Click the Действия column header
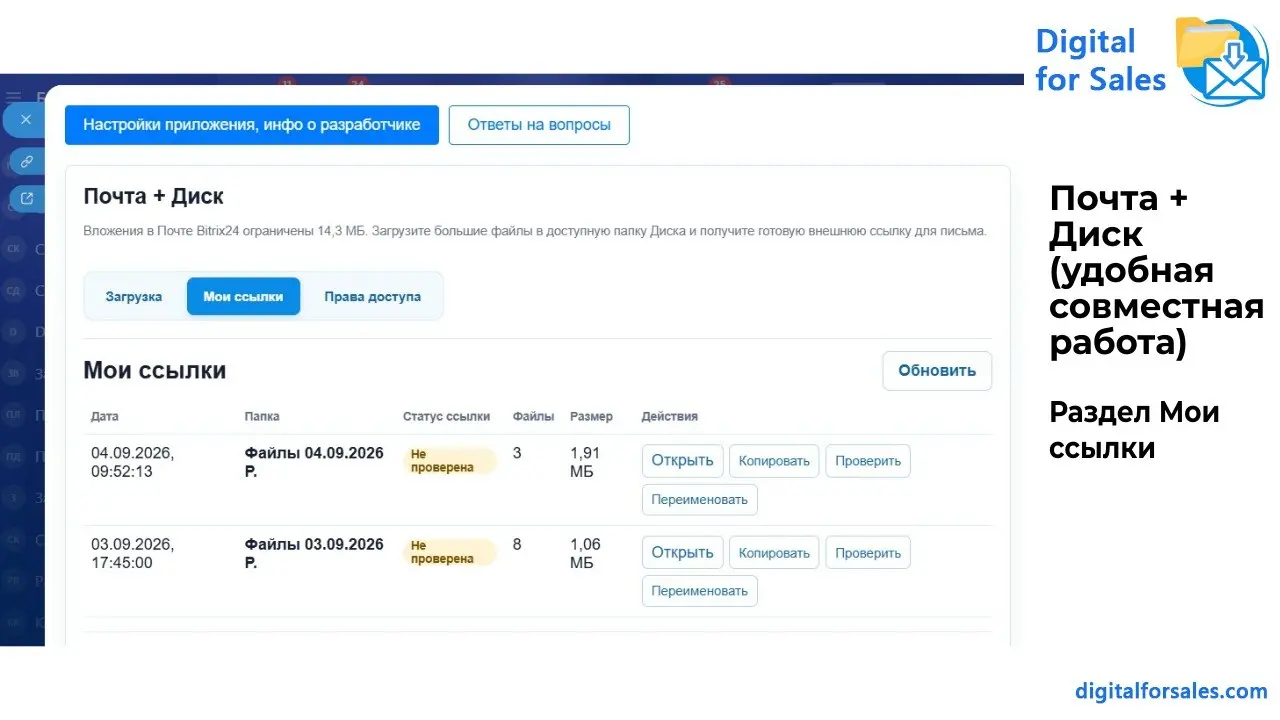Viewport: 1280px width, 720px height. [x=670, y=416]
